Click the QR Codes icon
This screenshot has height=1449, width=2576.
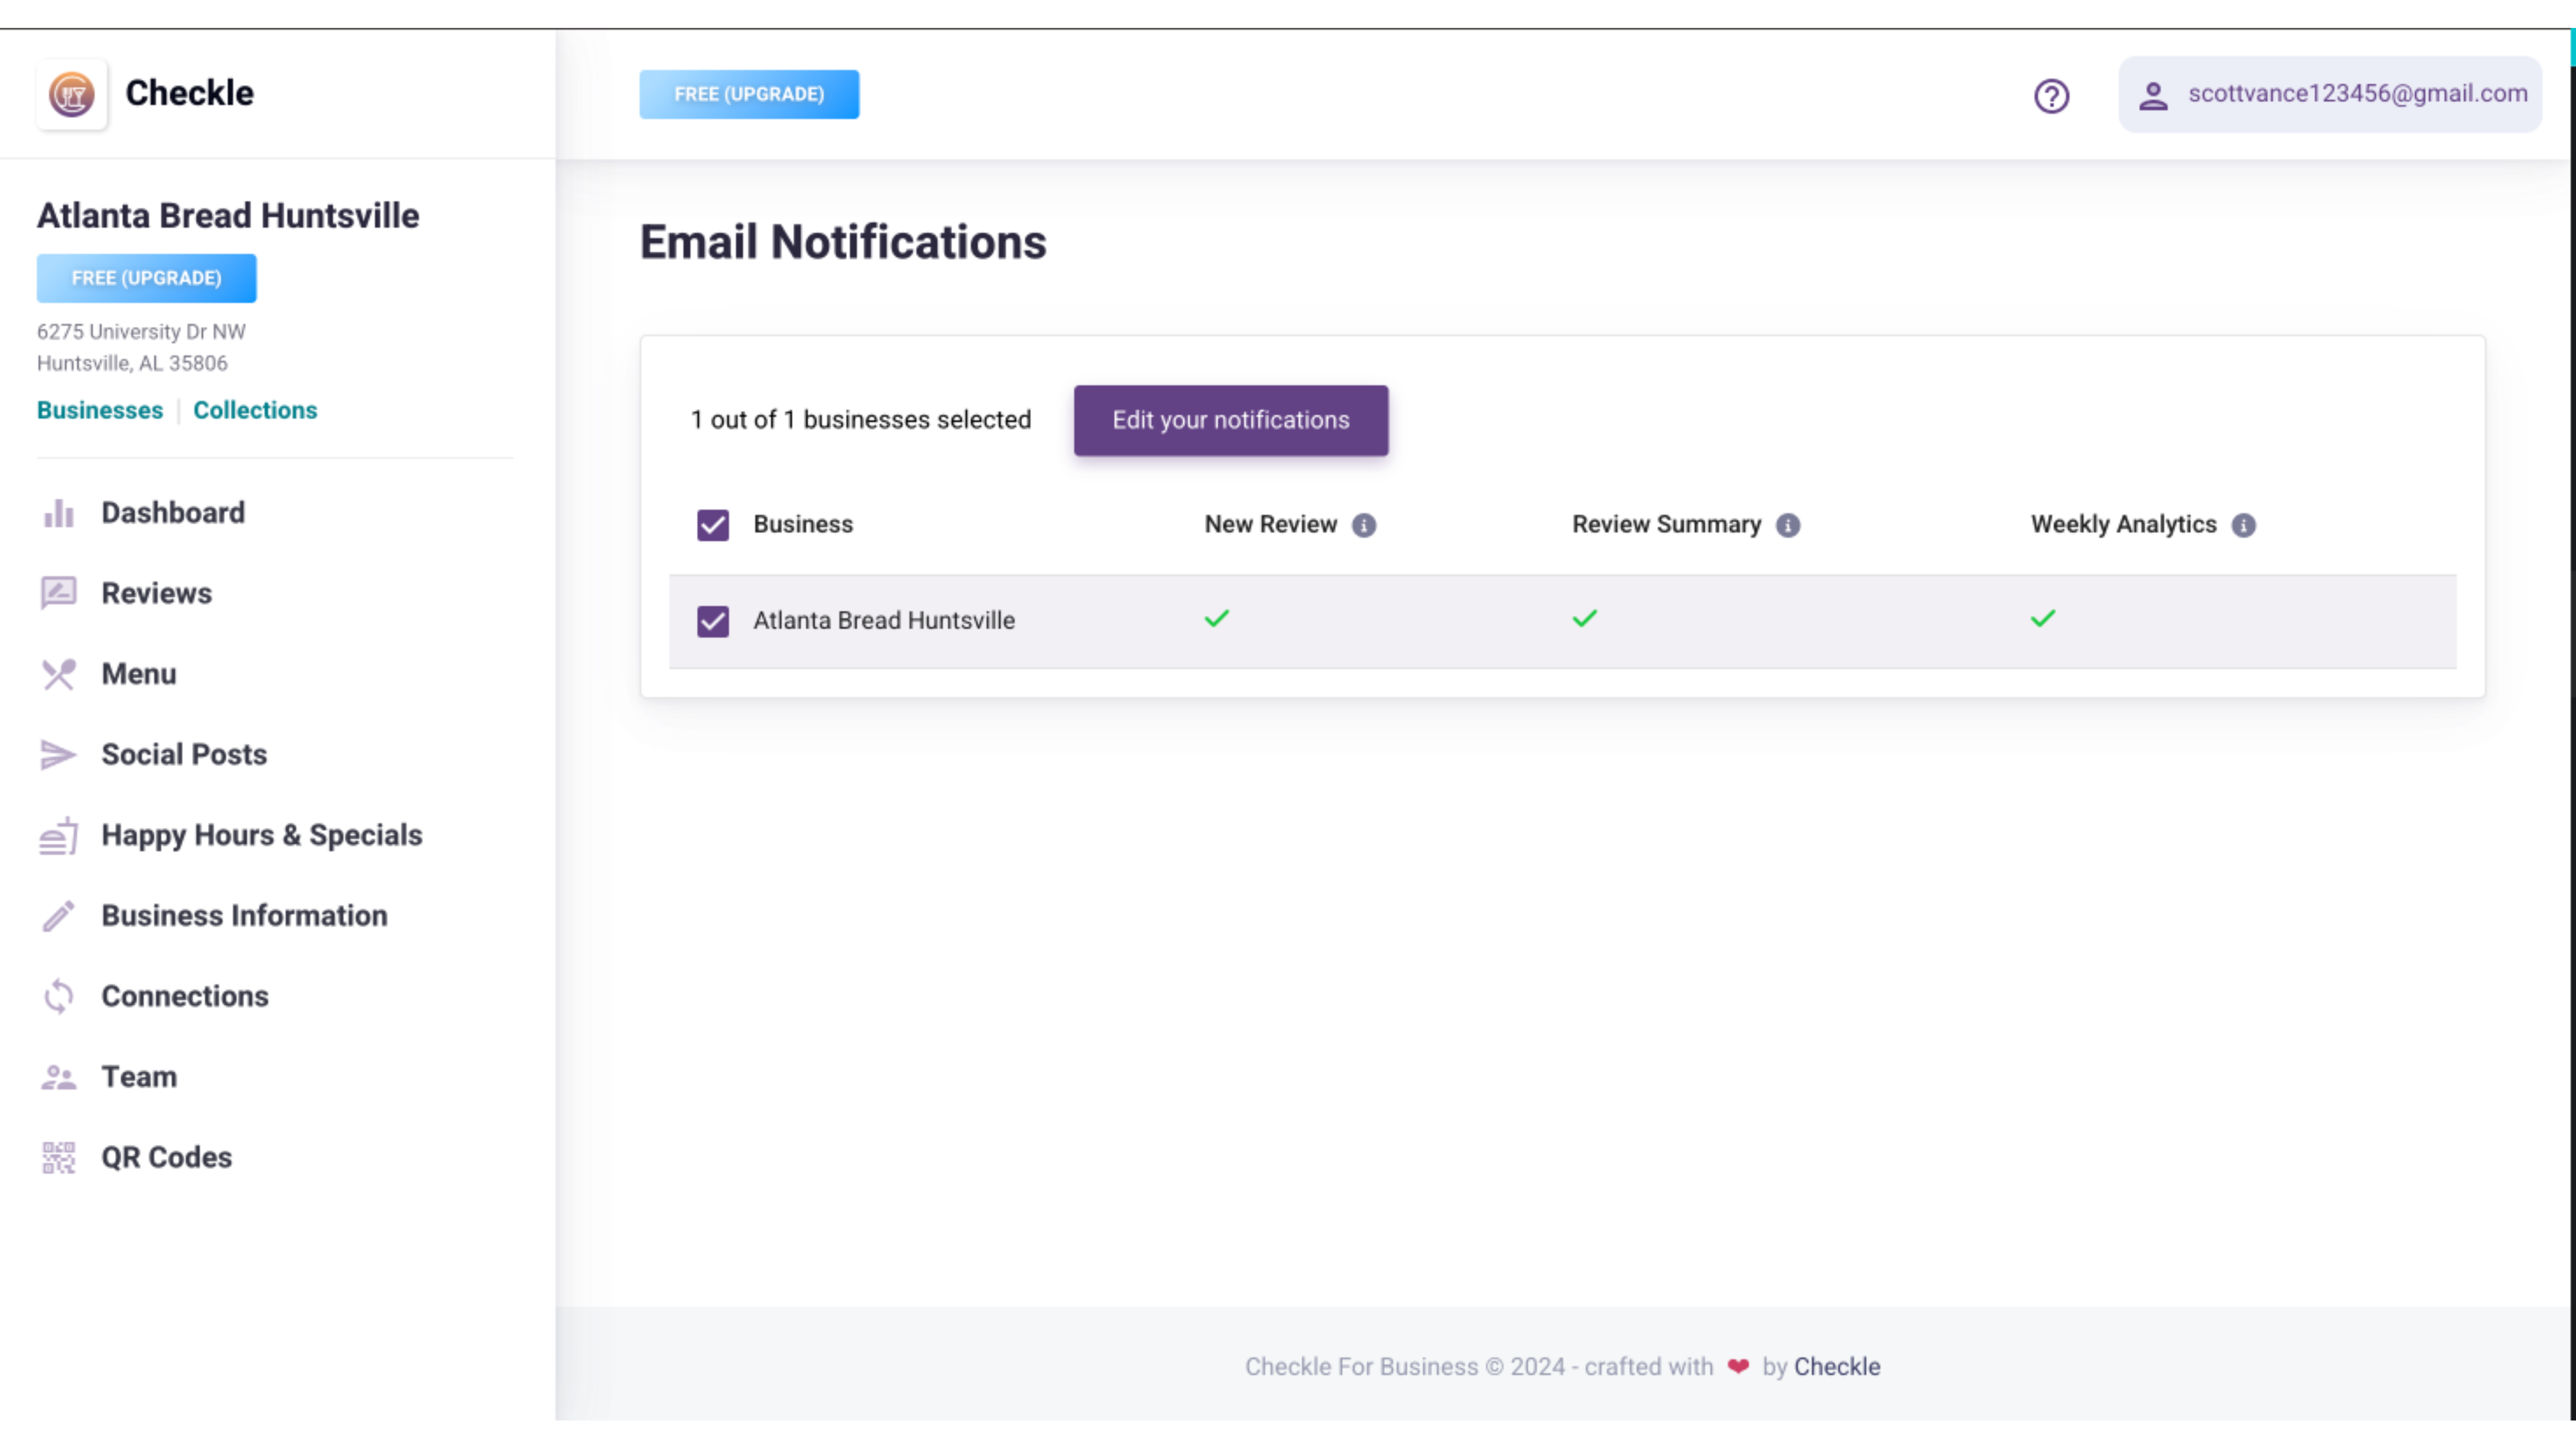(59, 1158)
